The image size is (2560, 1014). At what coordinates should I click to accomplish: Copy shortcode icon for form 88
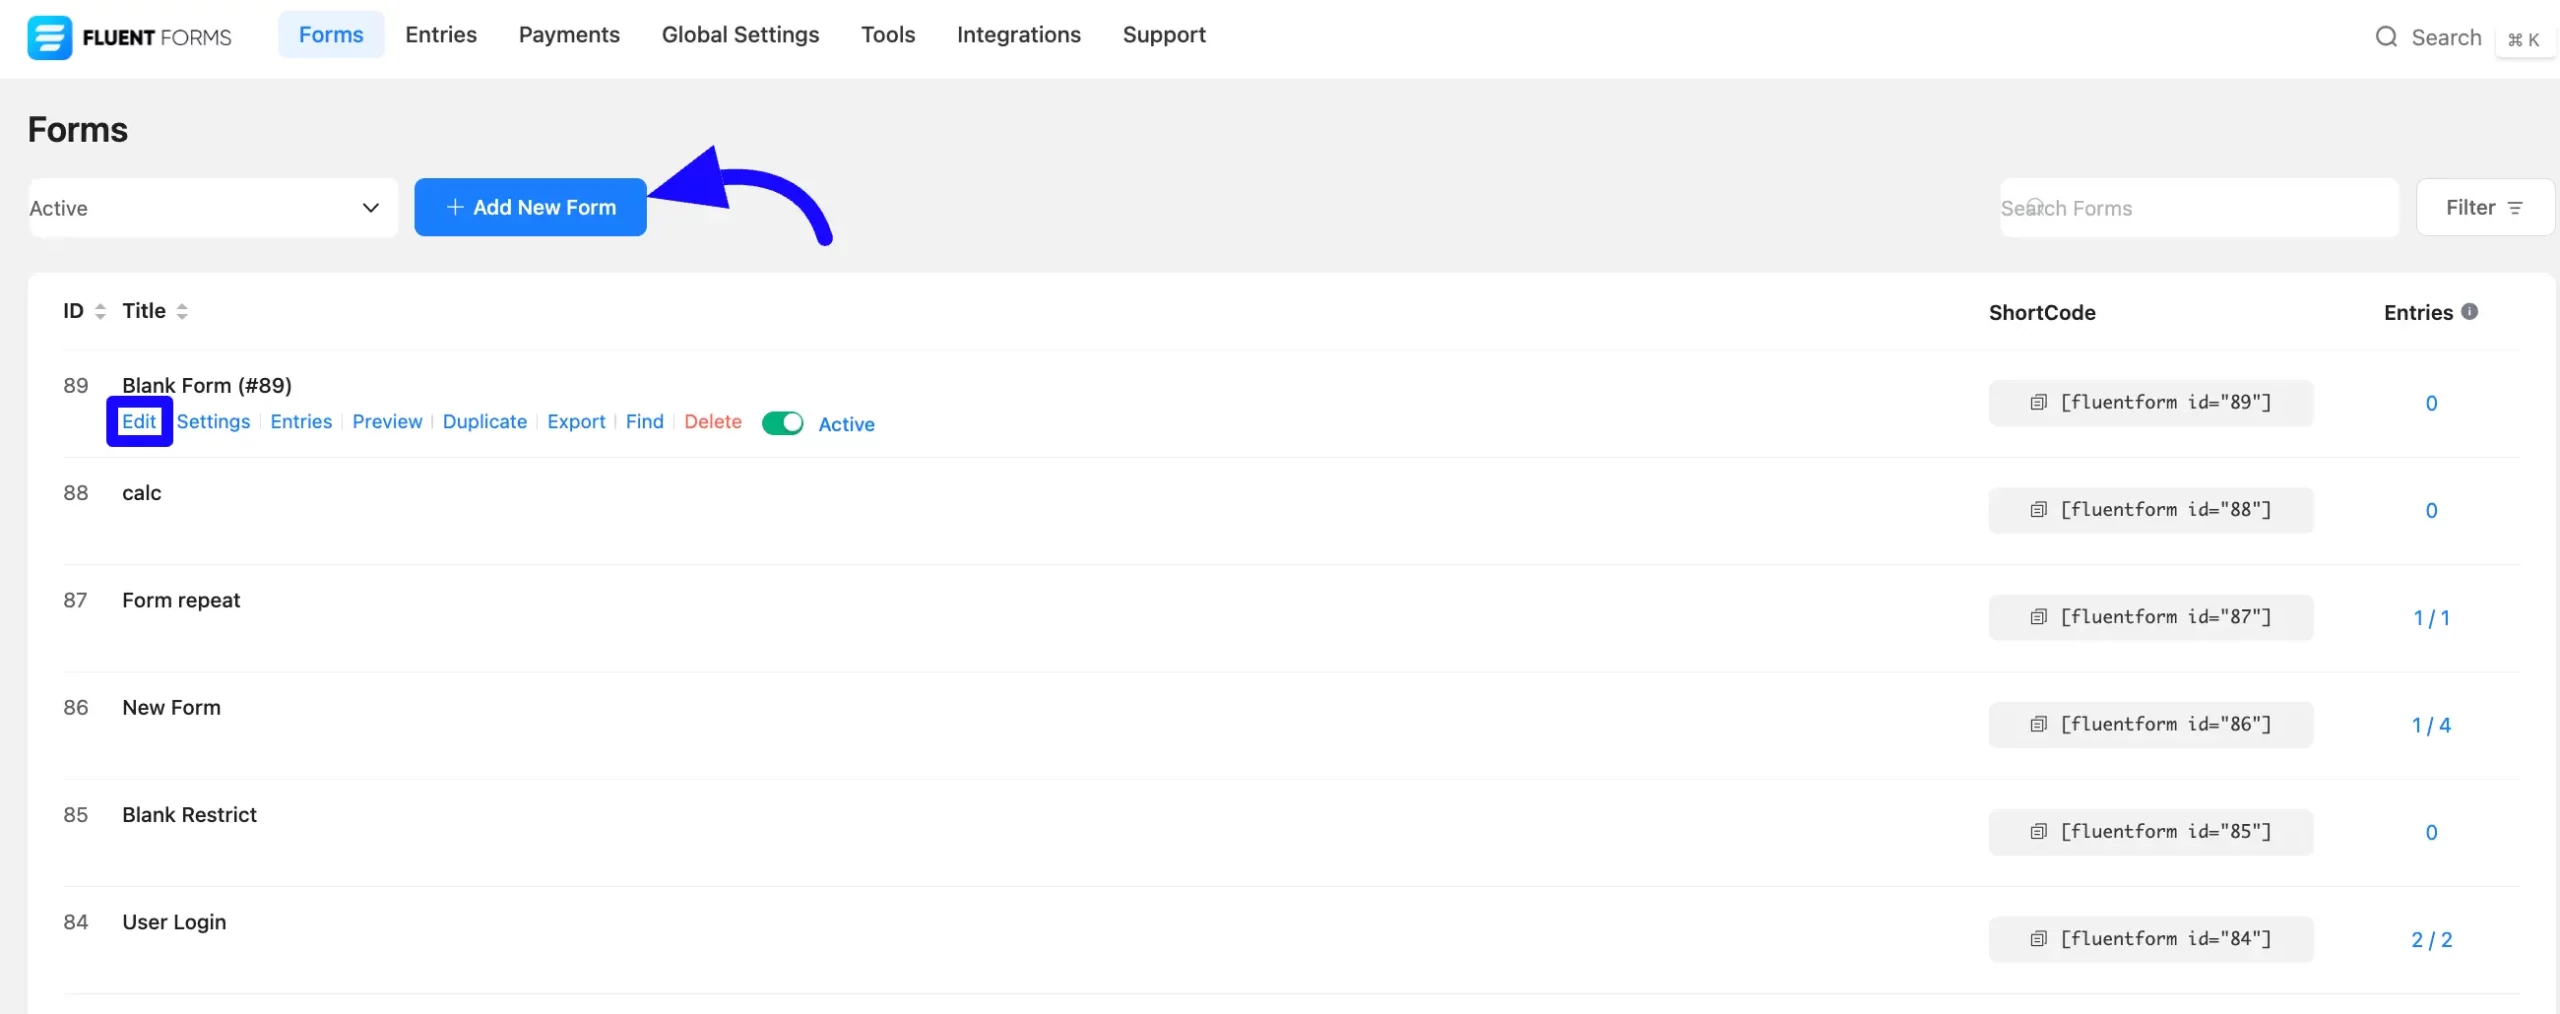click(2038, 509)
